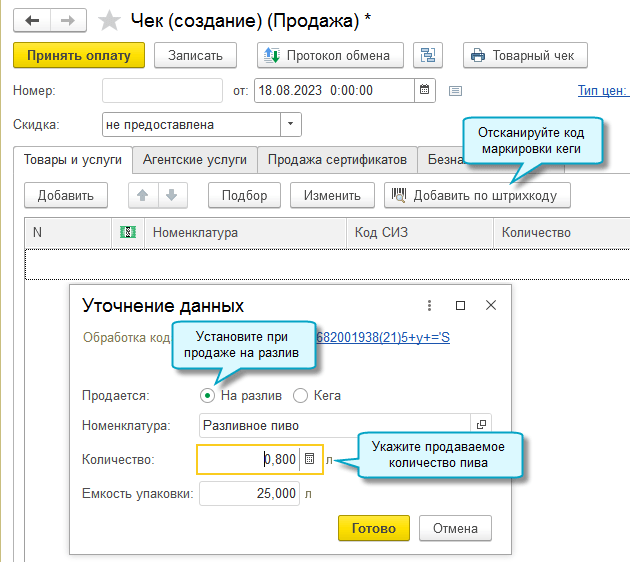Switch to the Агентские услуги tab

[194, 159]
